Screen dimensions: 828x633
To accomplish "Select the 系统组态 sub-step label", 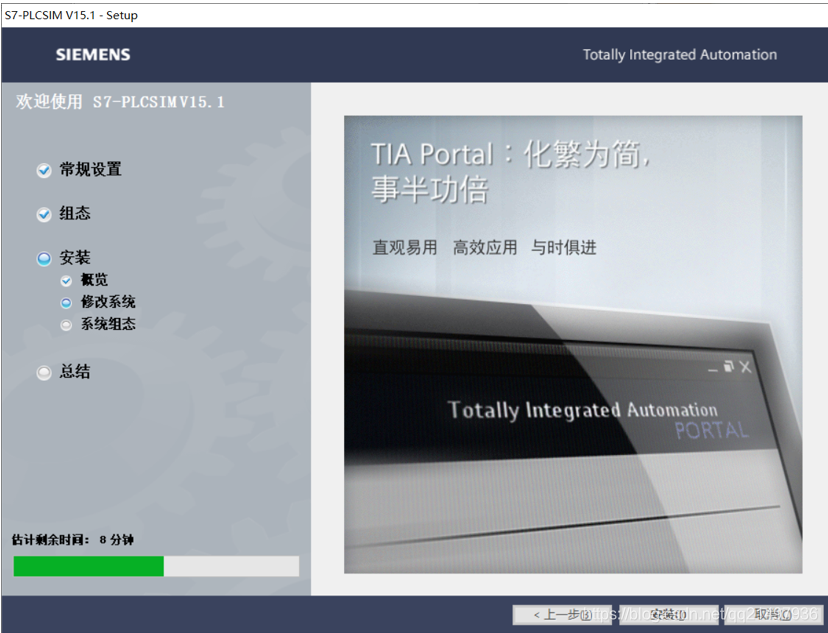I will tap(108, 324).
